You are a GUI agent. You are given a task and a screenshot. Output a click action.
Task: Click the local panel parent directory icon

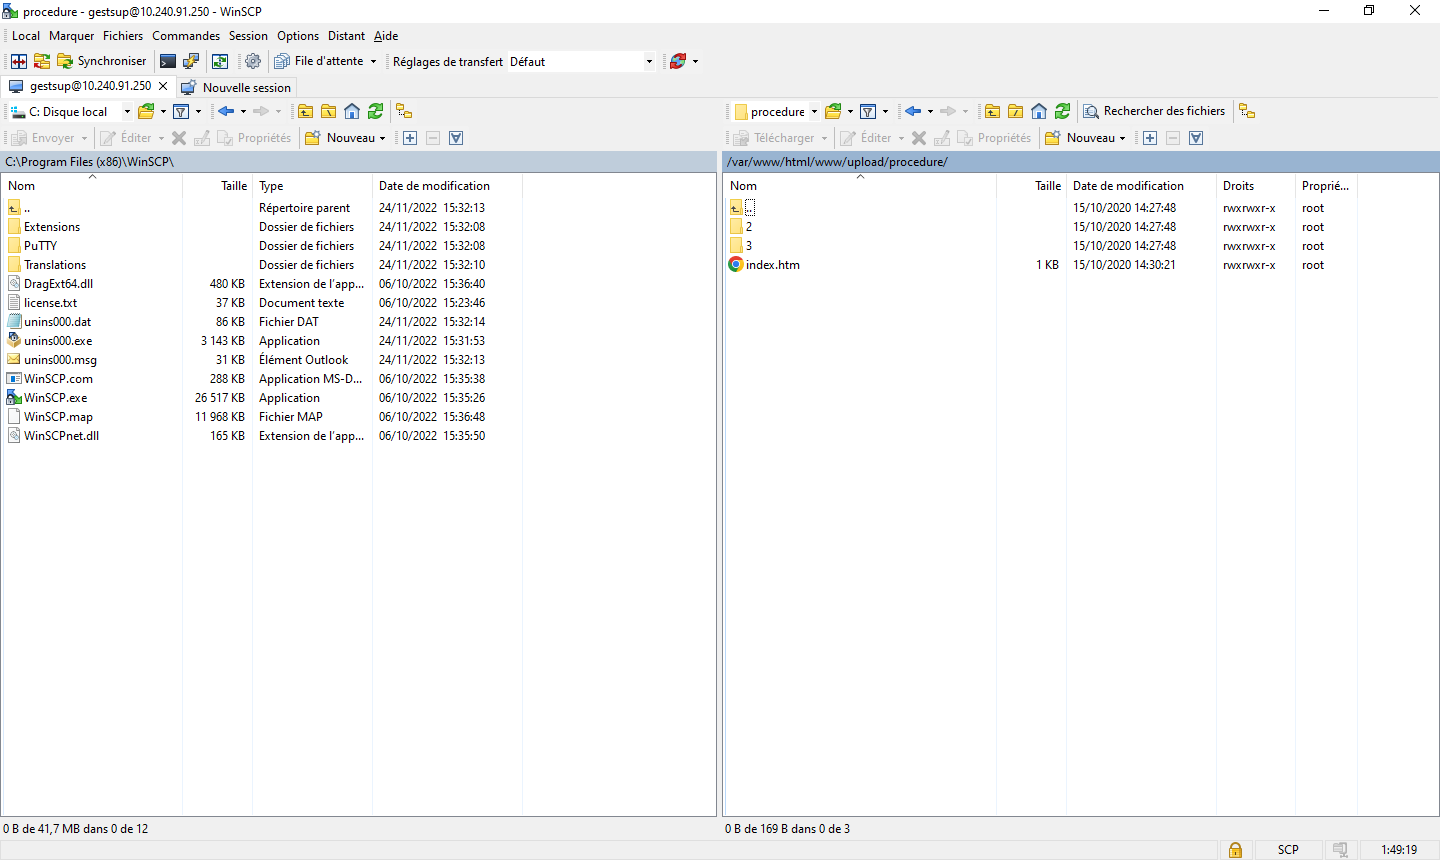pyautogui.click(x=305, y=111)
